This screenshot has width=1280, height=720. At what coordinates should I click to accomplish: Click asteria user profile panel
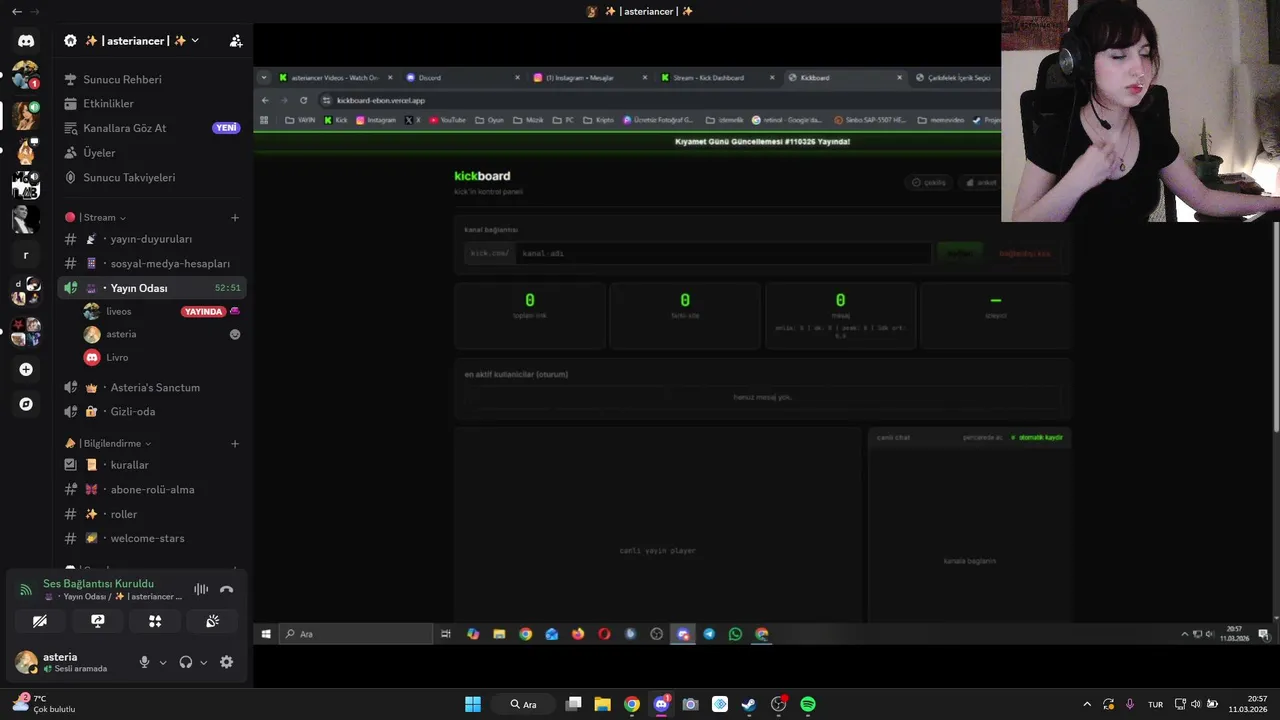coord(70,662)
